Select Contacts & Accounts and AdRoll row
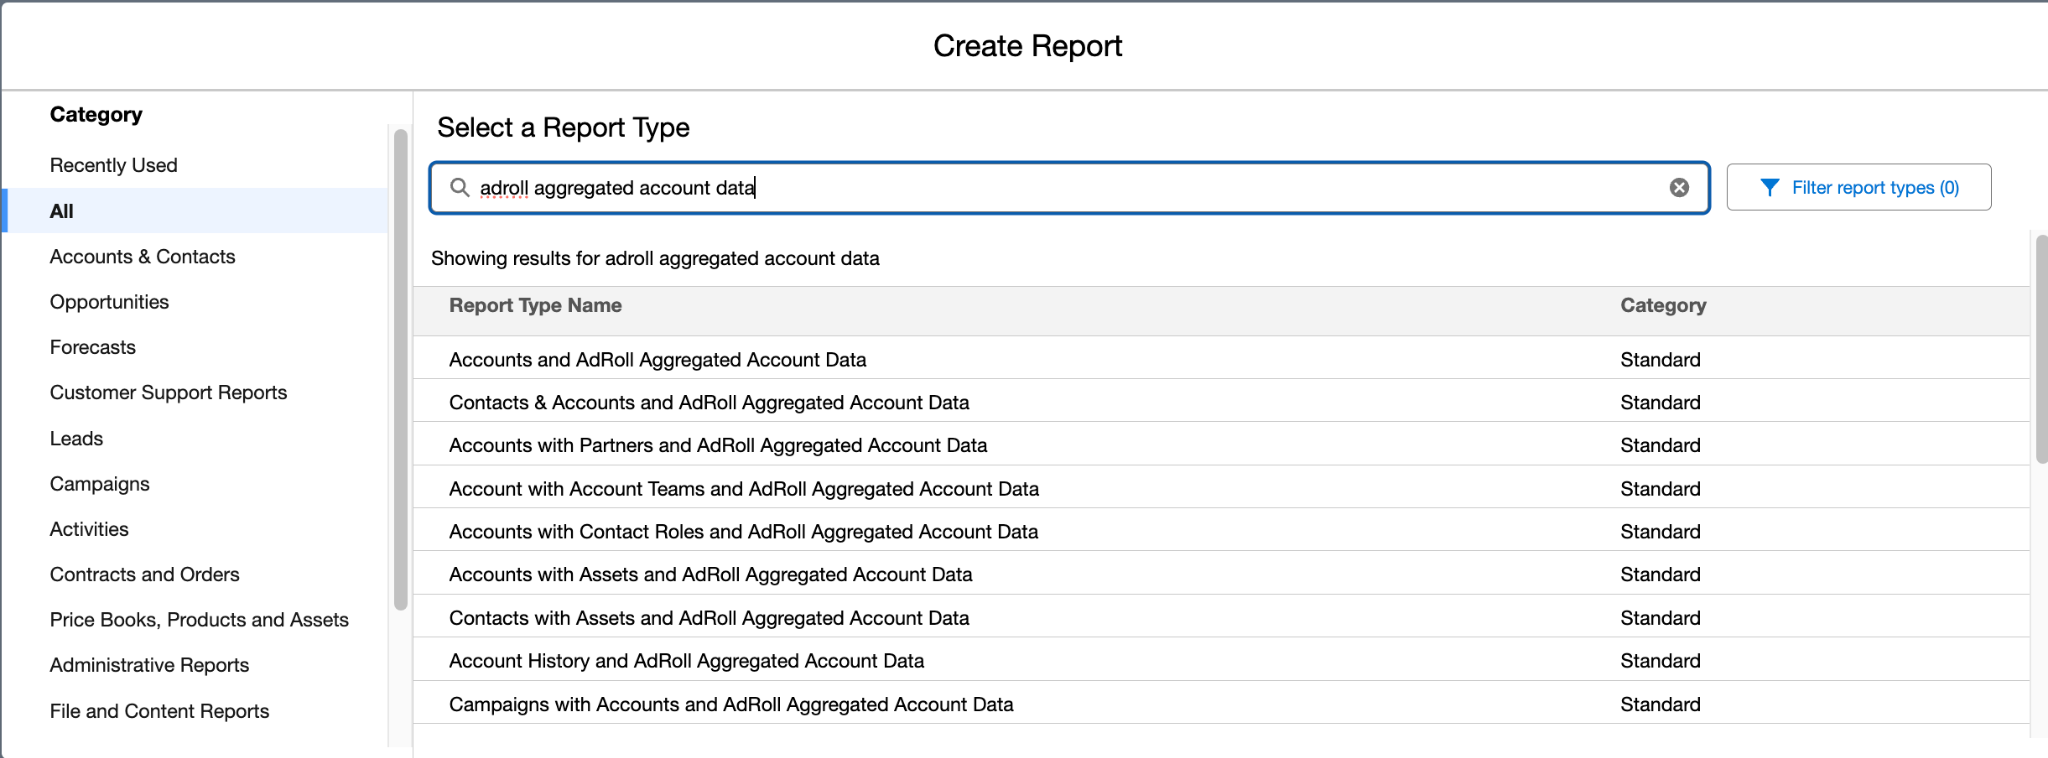The width and height of the screenshot is (2048, 758). 1221,402
